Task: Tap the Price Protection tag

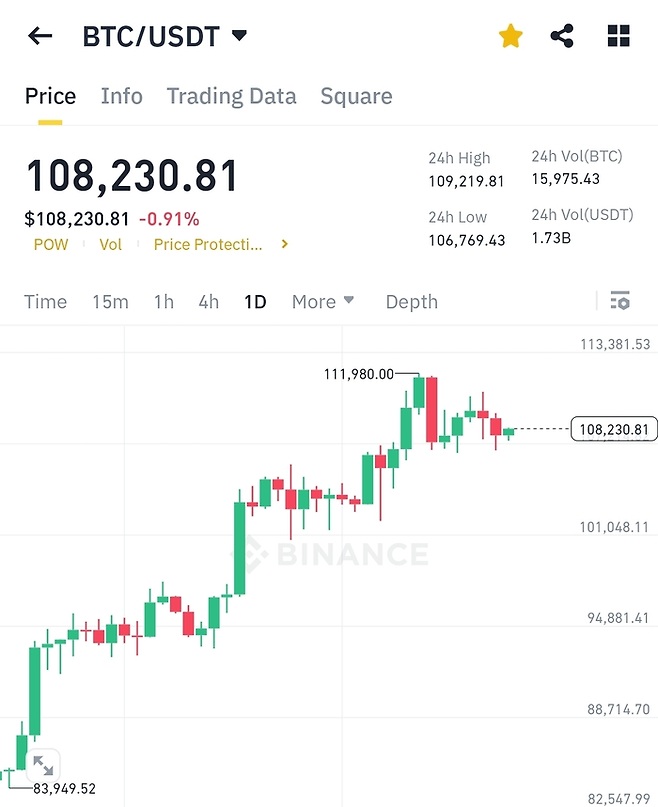Action: [x=207, y=244]
